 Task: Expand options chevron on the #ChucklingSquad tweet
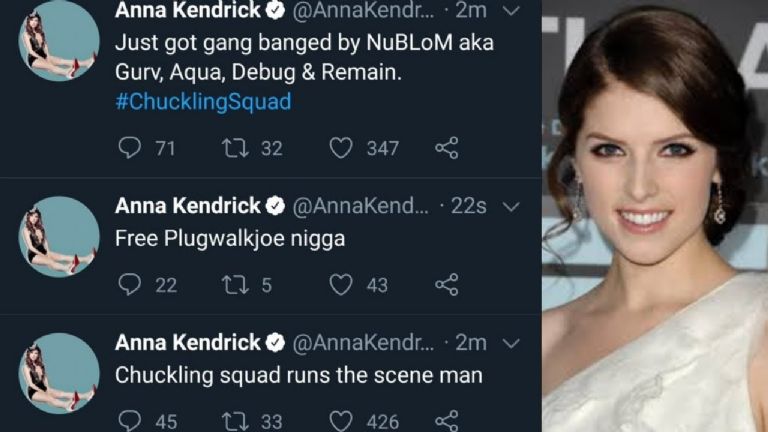point(511,10)
